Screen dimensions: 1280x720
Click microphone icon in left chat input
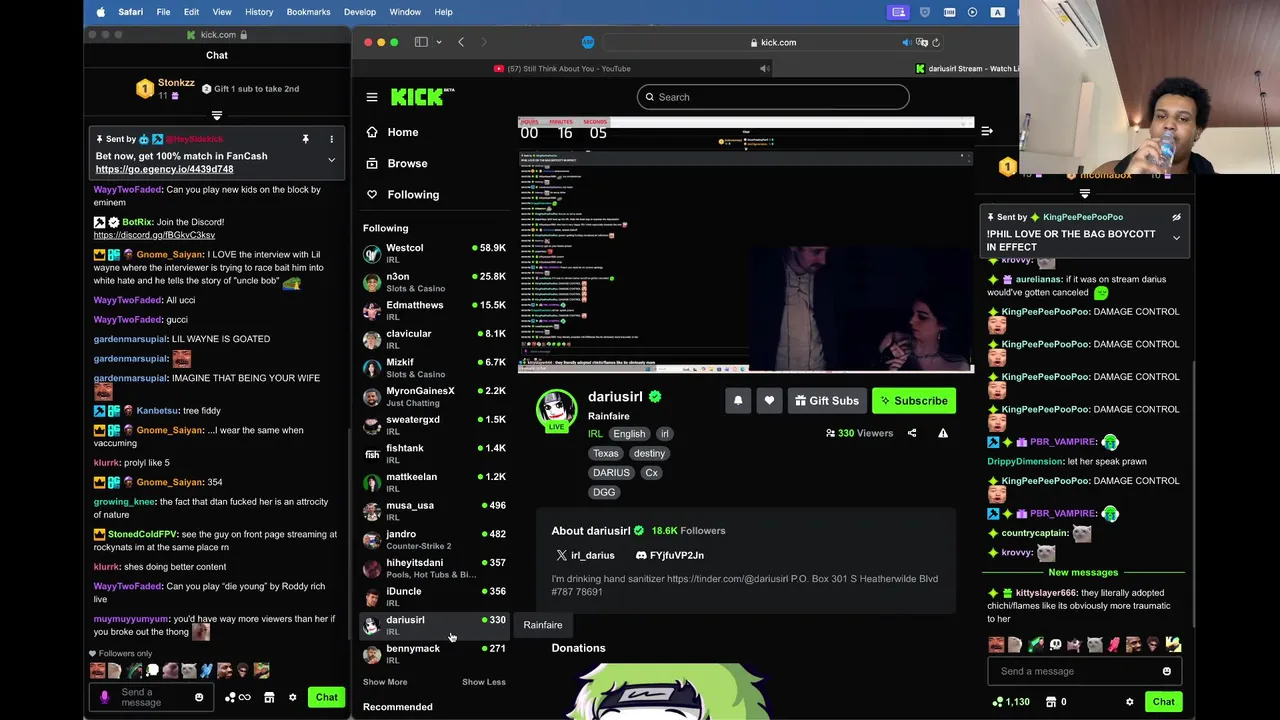tap(105, 697)
